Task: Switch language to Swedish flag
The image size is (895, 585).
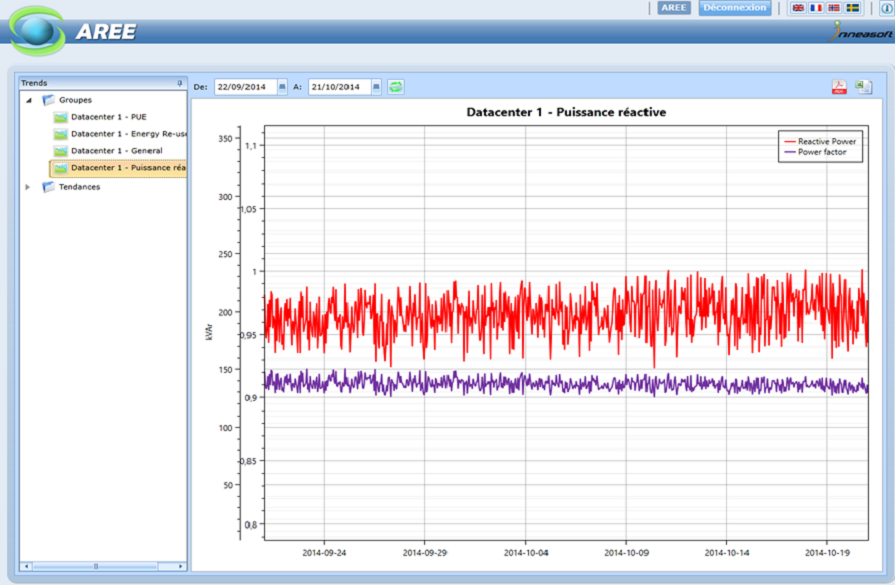Action: [853, 8]
